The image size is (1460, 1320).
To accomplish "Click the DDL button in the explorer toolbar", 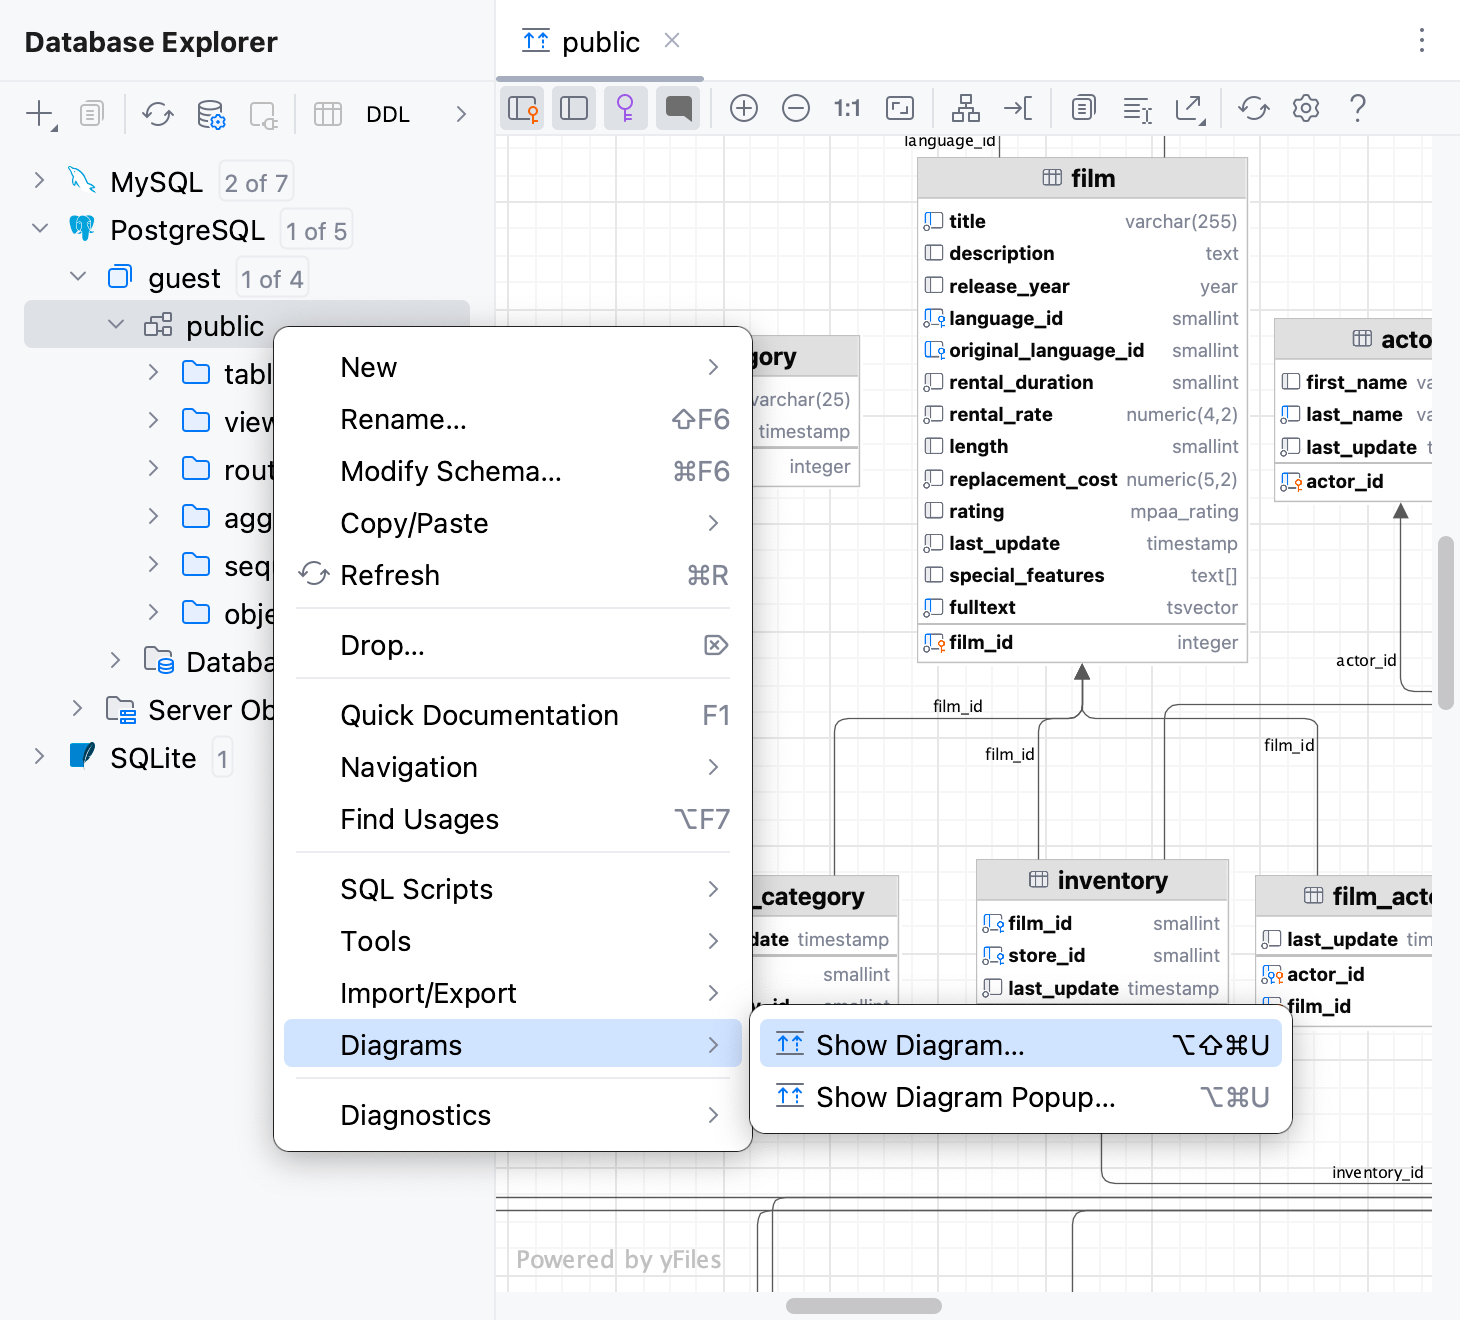I will (388, 114).
